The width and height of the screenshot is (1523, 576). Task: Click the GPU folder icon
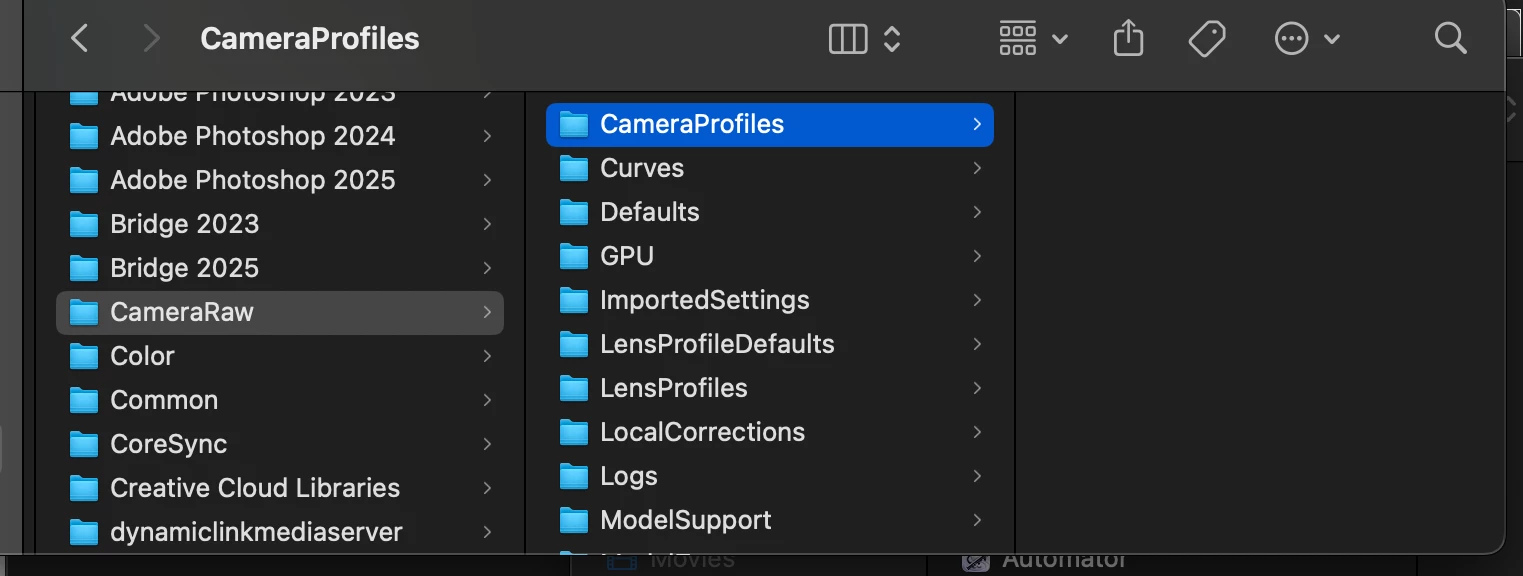574,256
